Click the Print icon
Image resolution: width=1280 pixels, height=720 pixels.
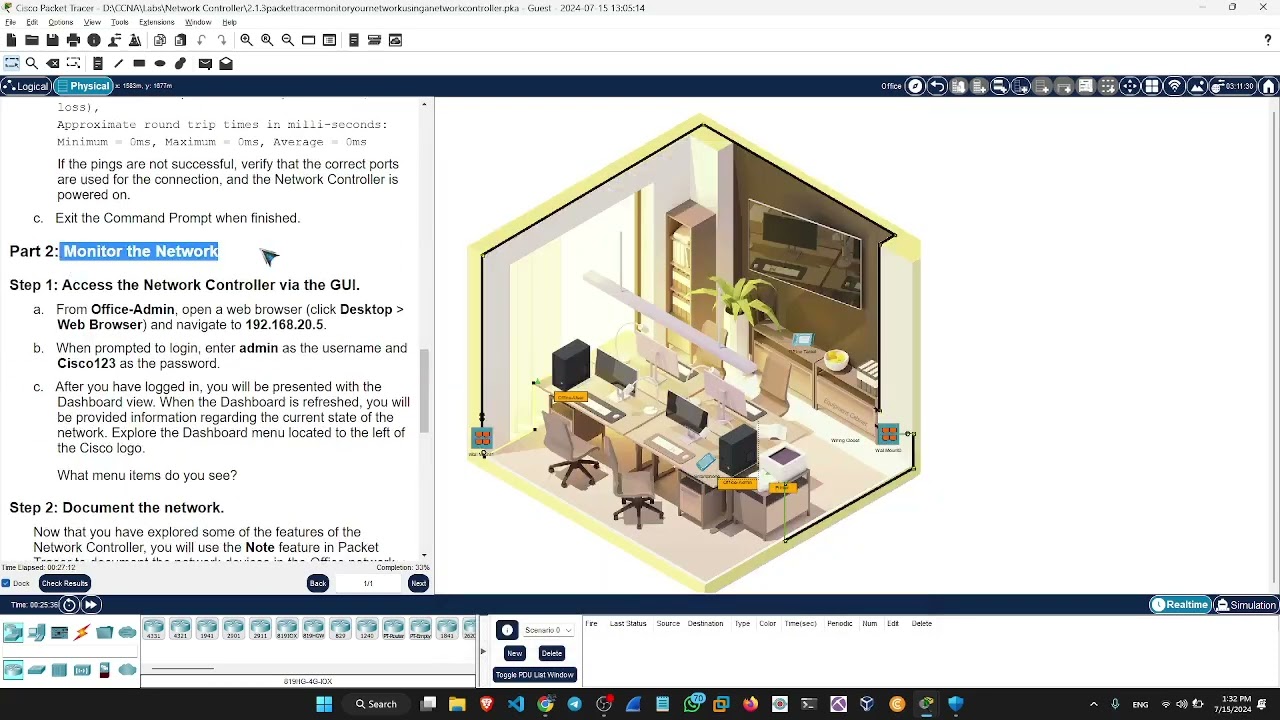[73, 40]
